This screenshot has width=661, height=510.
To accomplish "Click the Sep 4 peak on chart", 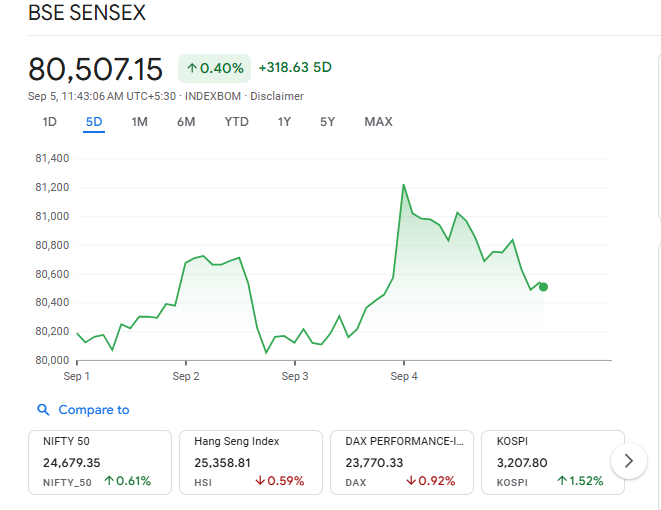I will tap(403, 185).
